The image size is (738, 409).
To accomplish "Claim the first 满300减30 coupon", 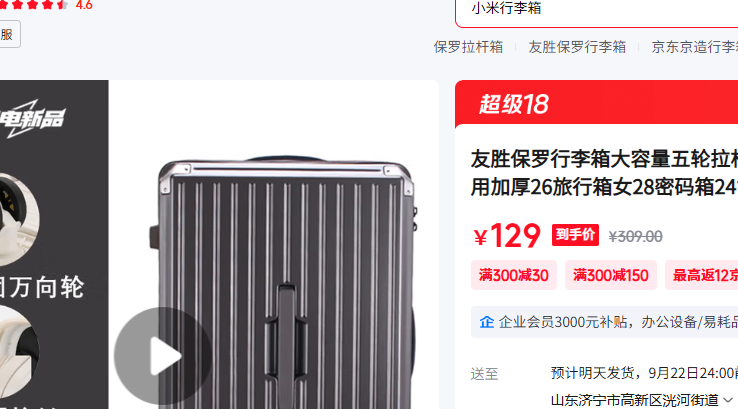I will pos(513,275).
